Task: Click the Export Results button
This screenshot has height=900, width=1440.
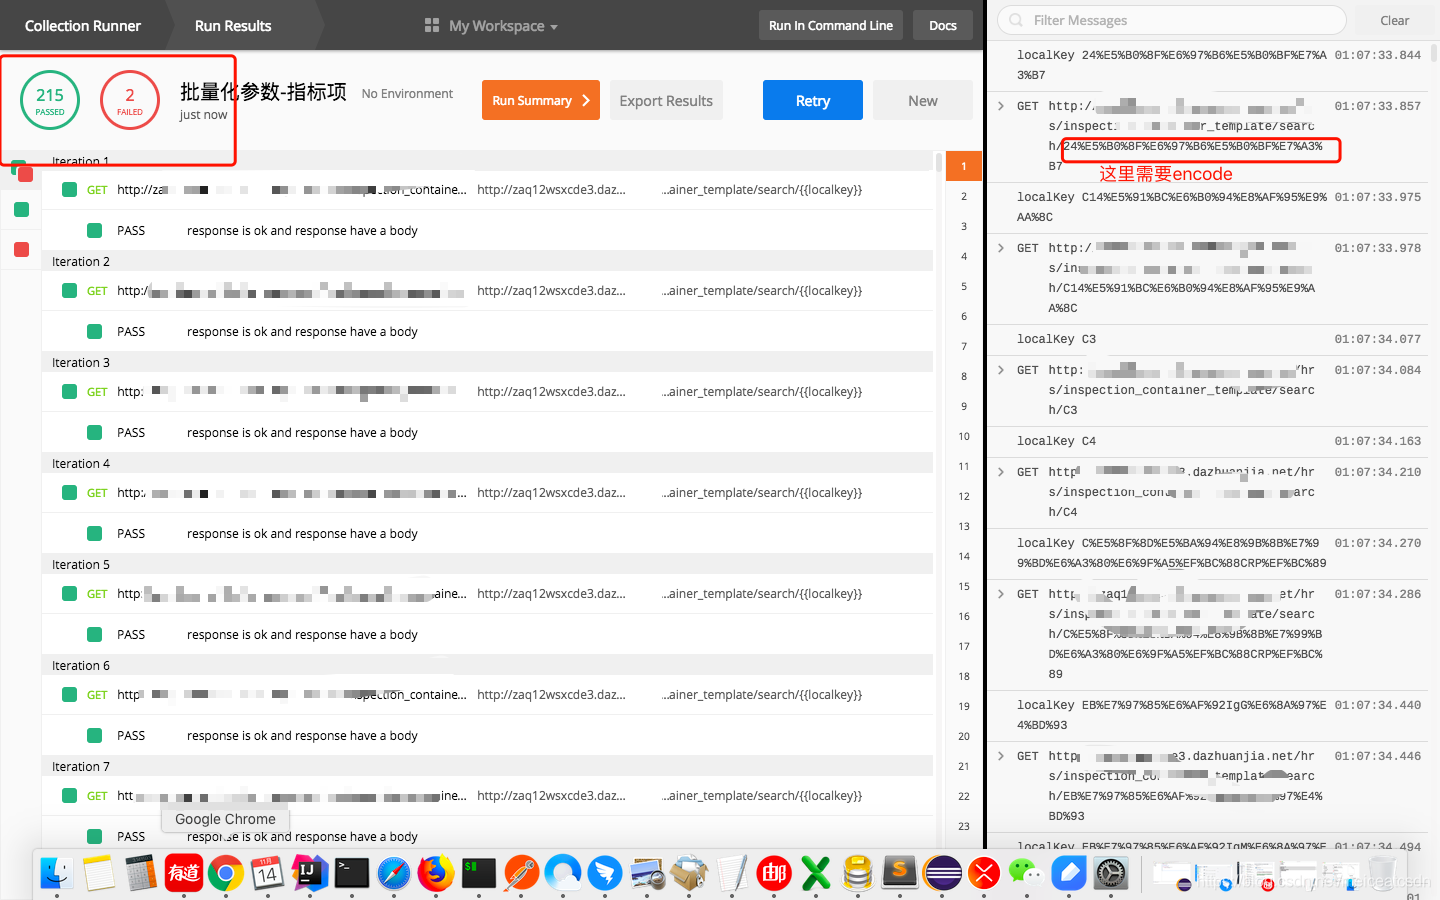Action: [x=666, y=100]
